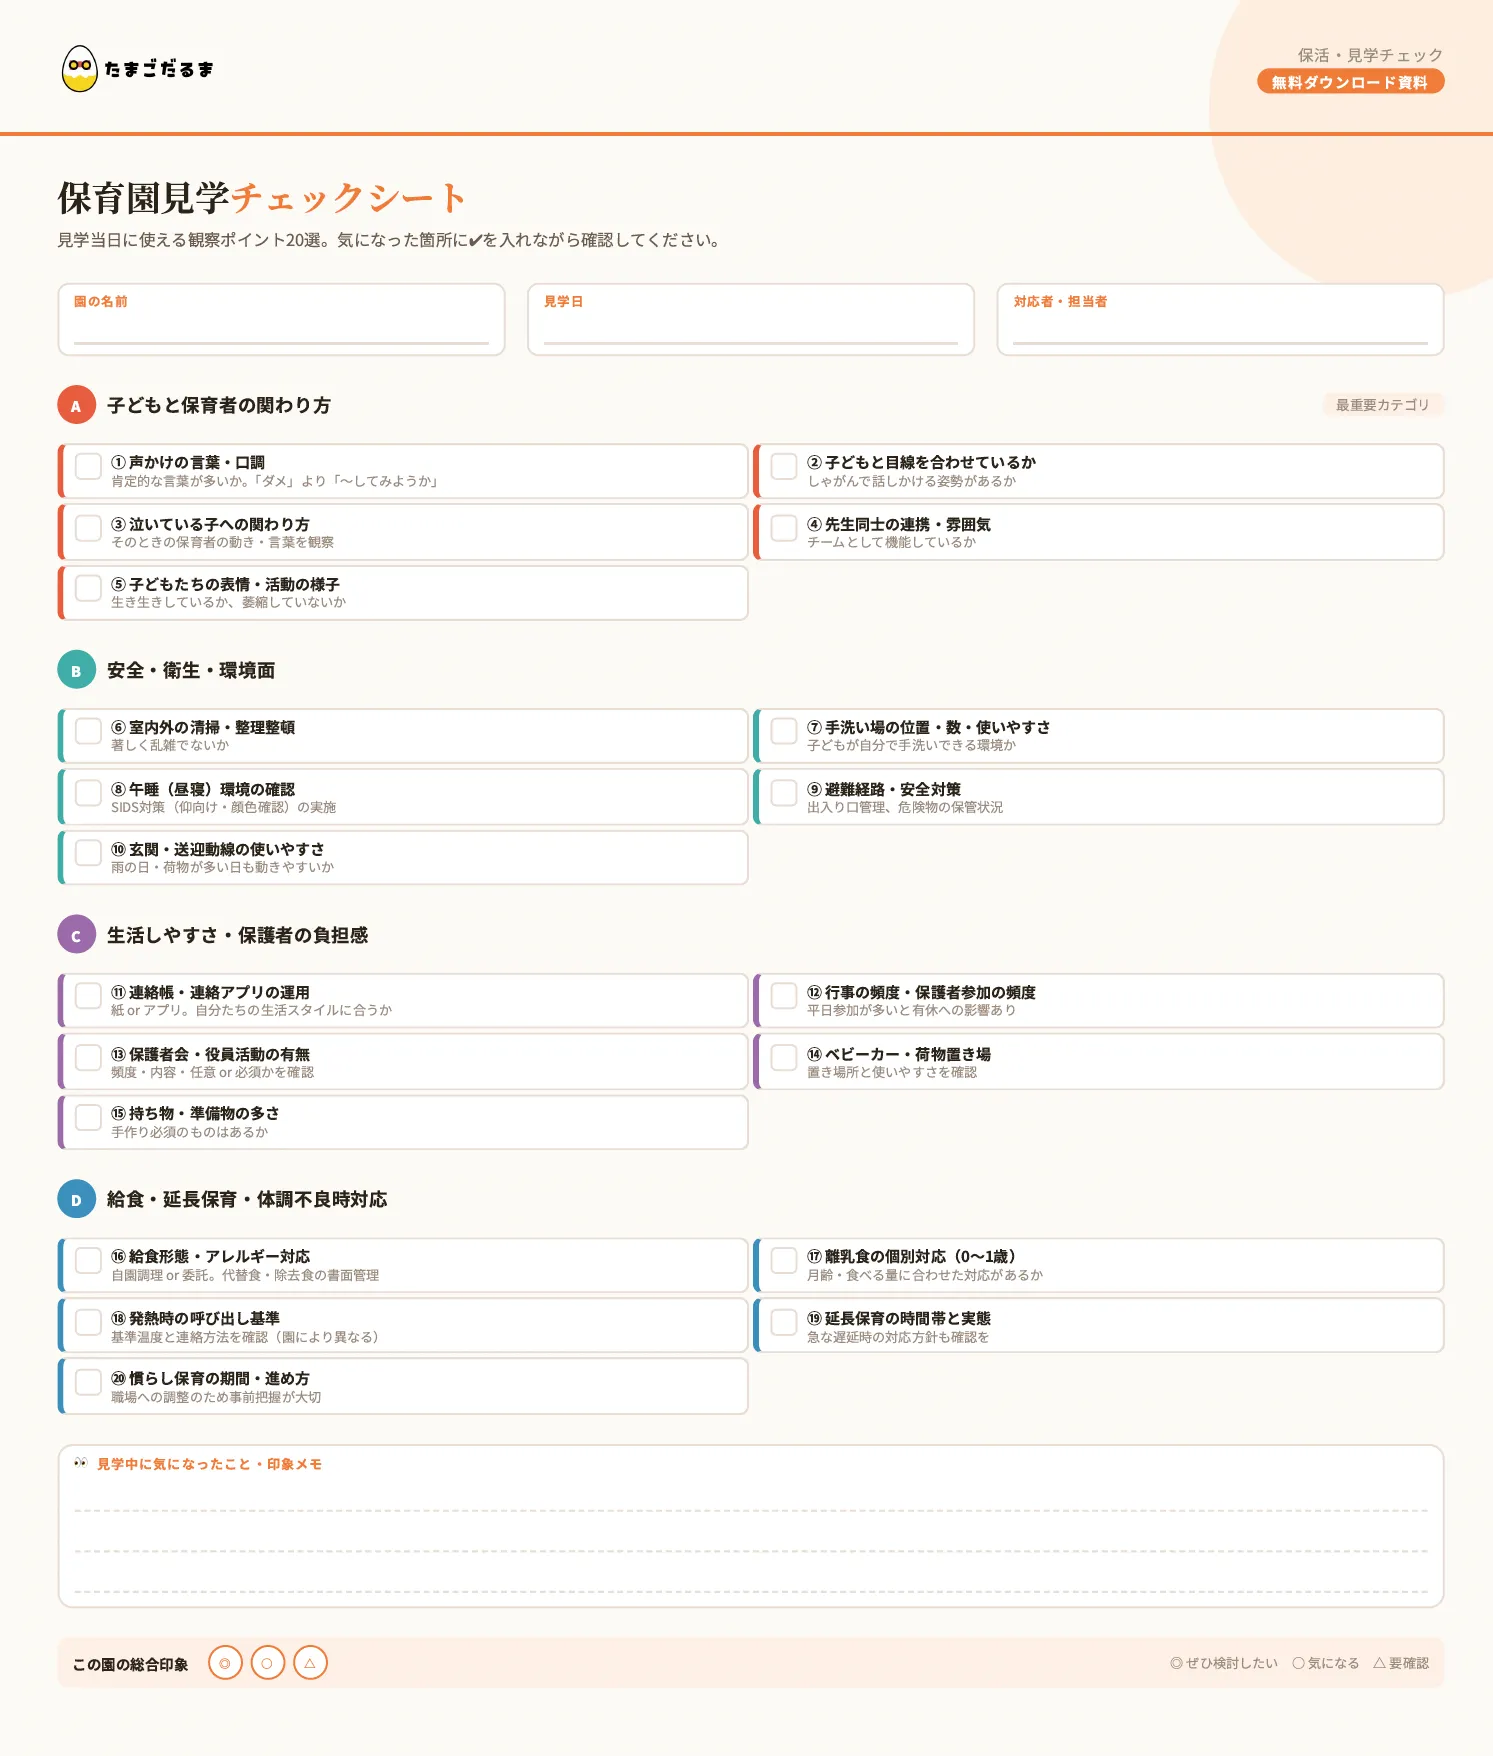Click the 見学日 input field
The width and height of the screenshot is (1493, 1756).
click(x=750, y=319)
